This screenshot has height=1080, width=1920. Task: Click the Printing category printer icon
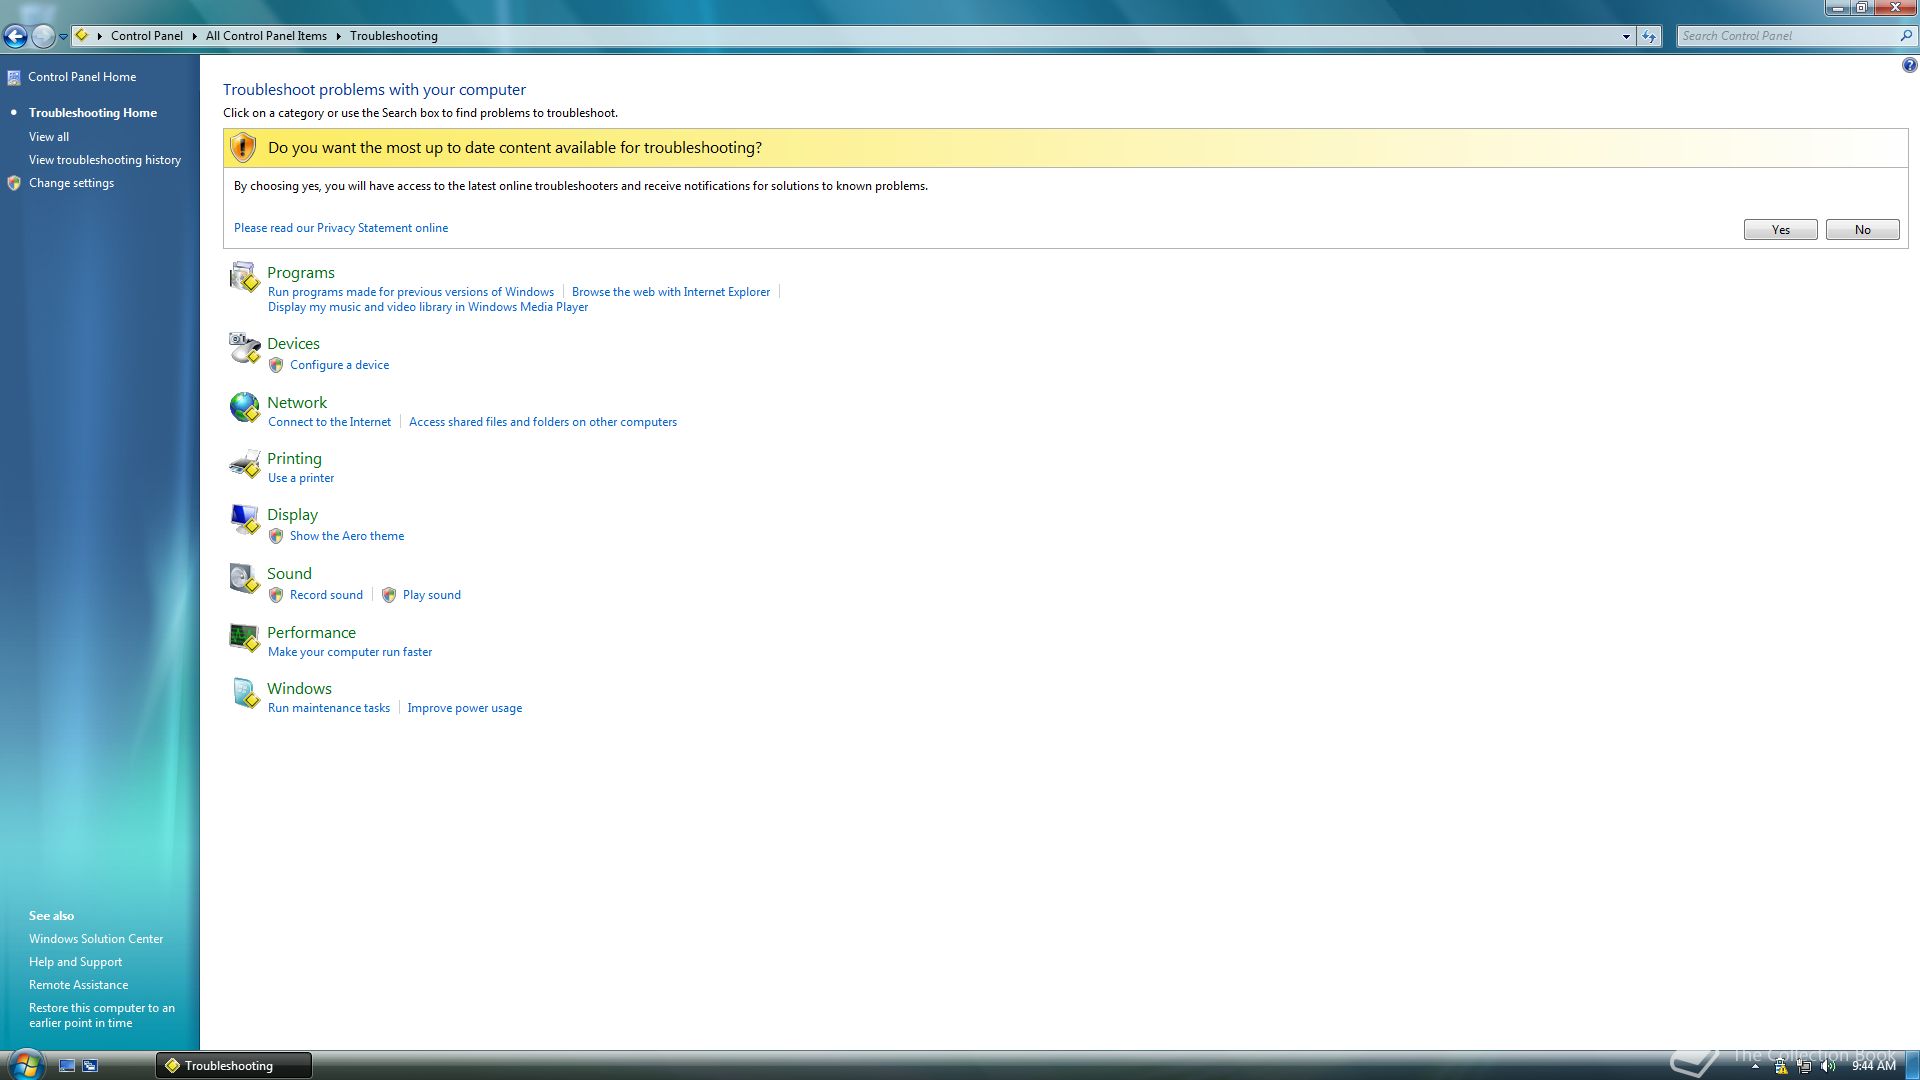pos(244,463)
